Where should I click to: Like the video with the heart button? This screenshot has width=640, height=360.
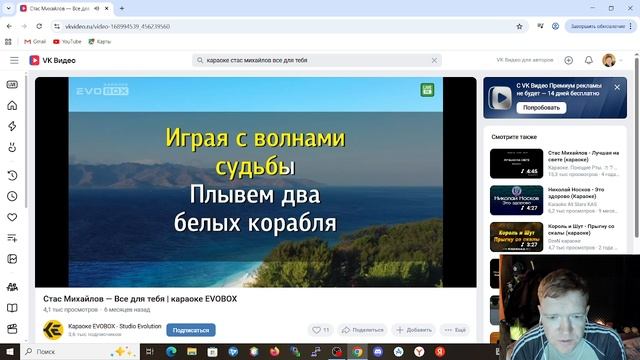pos(321,330)
